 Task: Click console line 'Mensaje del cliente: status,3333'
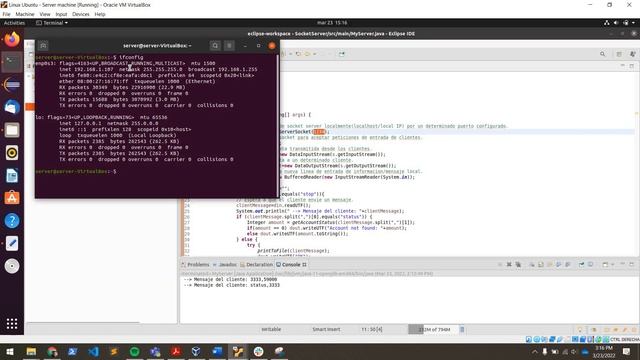[232, 285]
